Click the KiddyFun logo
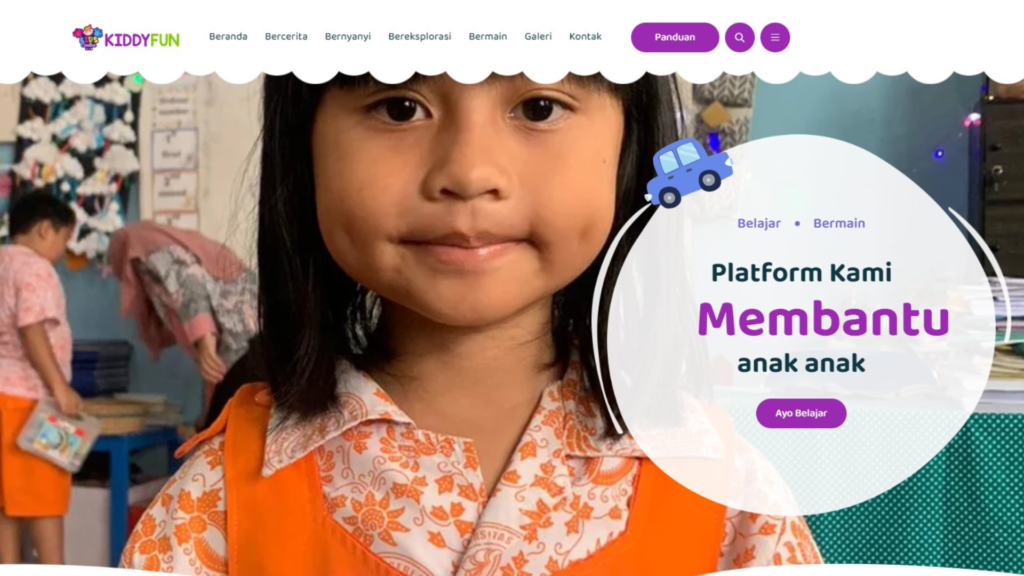This screenshot has height=576, width=1024. (125, 38)
